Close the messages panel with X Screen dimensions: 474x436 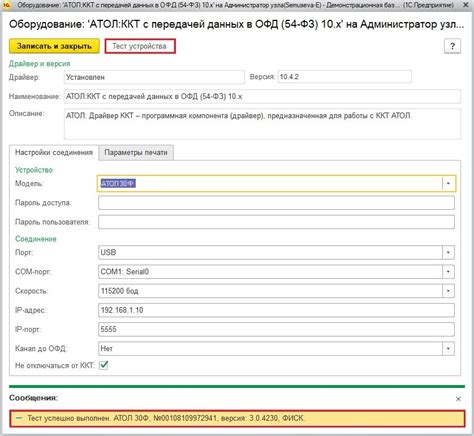(458, 399)
